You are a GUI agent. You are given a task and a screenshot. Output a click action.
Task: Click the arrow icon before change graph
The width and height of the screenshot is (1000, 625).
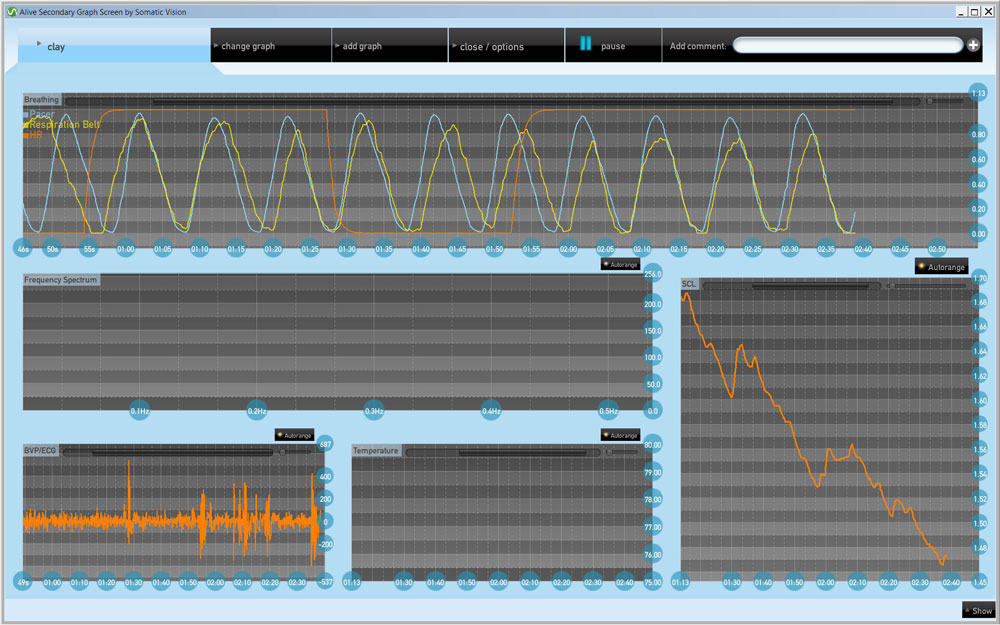point(216,45)
